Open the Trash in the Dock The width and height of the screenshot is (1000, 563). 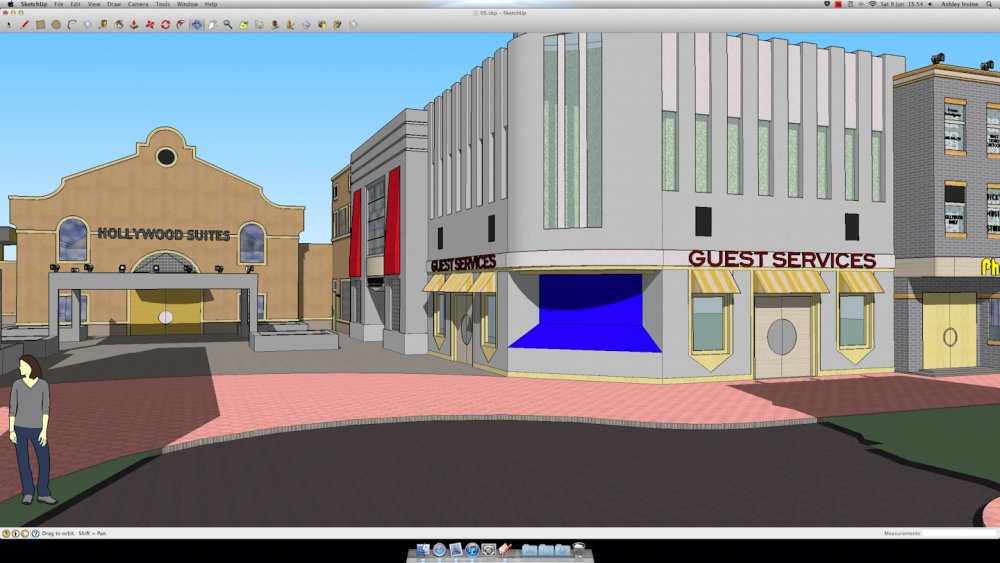579,550
